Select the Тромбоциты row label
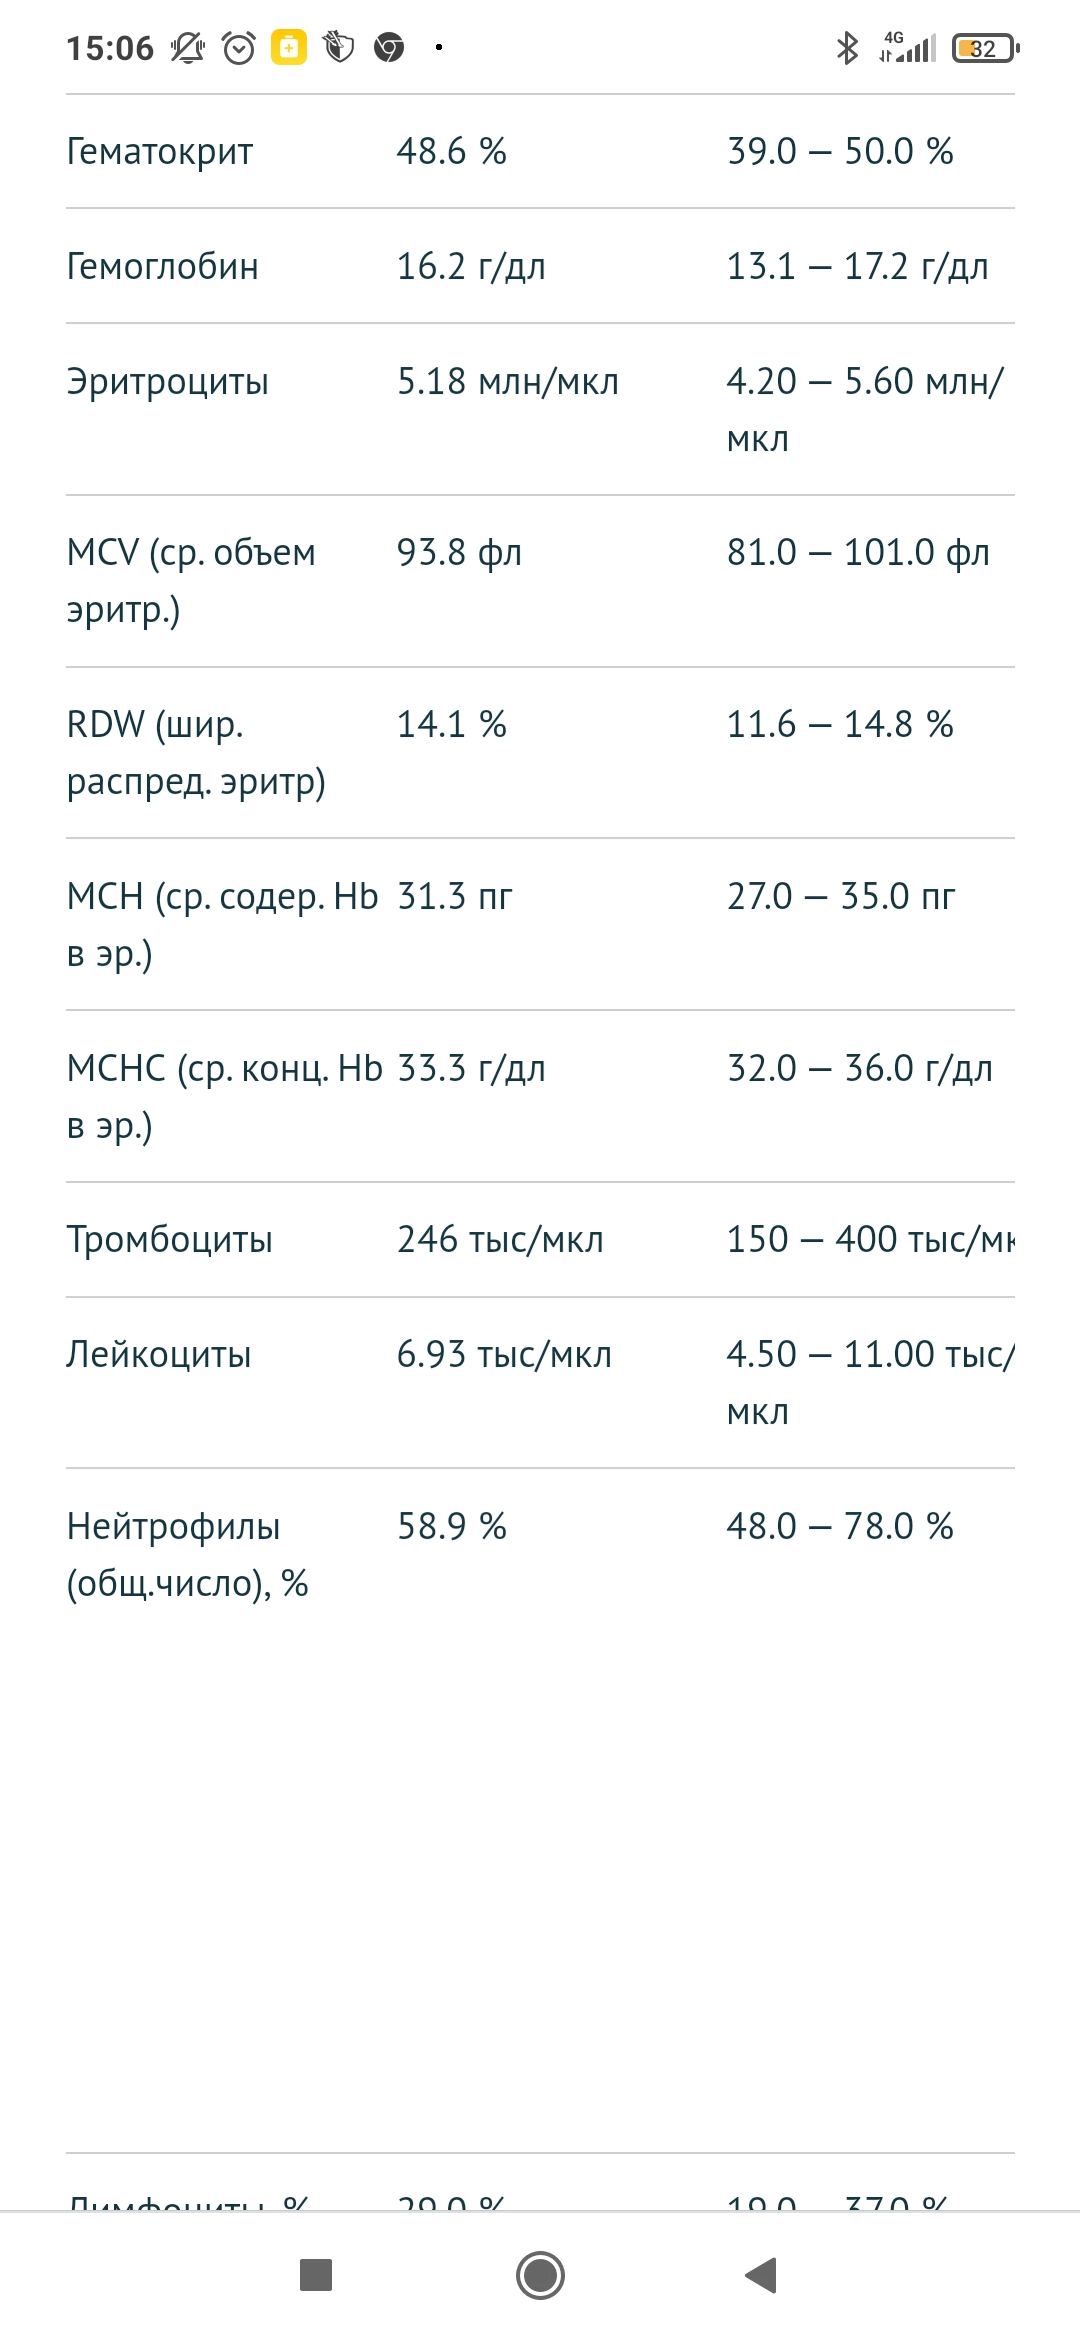The height and width of the screenshot is (2340, 1080). [x=170, y=1240]
